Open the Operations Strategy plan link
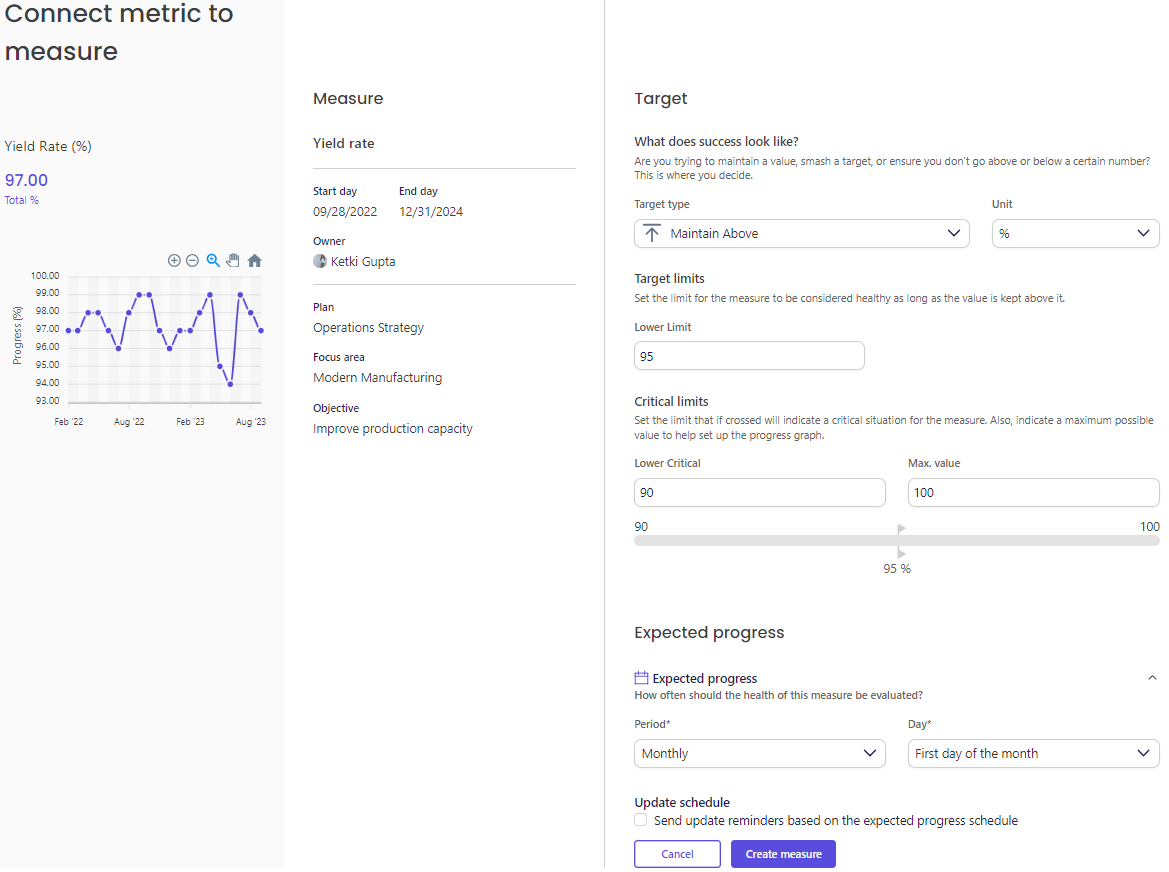Image resolution: width=1169 pixels, height=872 pixels. (x=367, y=327)
